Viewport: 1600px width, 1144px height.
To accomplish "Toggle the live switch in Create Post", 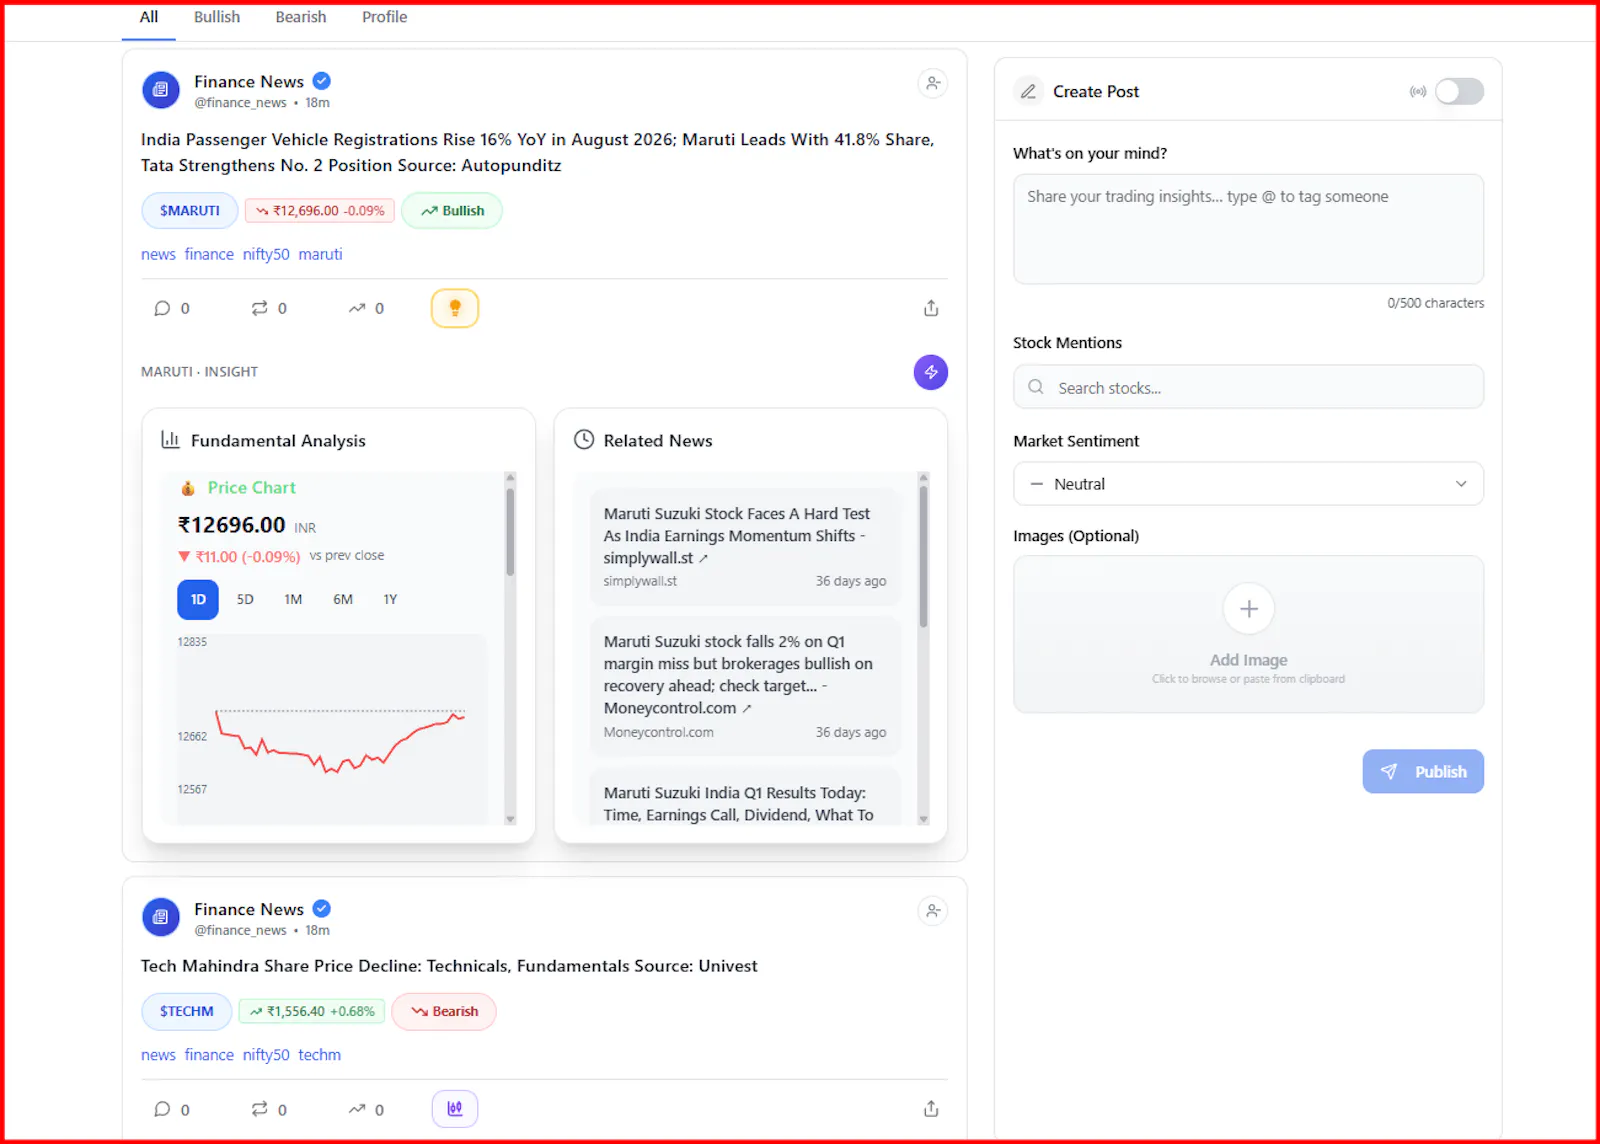I will pos(1459,92).
